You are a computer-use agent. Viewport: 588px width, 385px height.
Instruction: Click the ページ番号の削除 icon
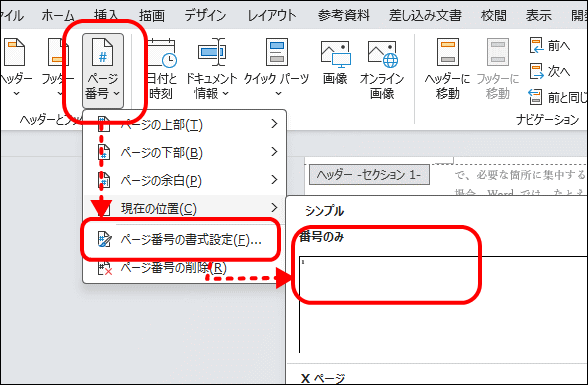(x=105, y=268)
